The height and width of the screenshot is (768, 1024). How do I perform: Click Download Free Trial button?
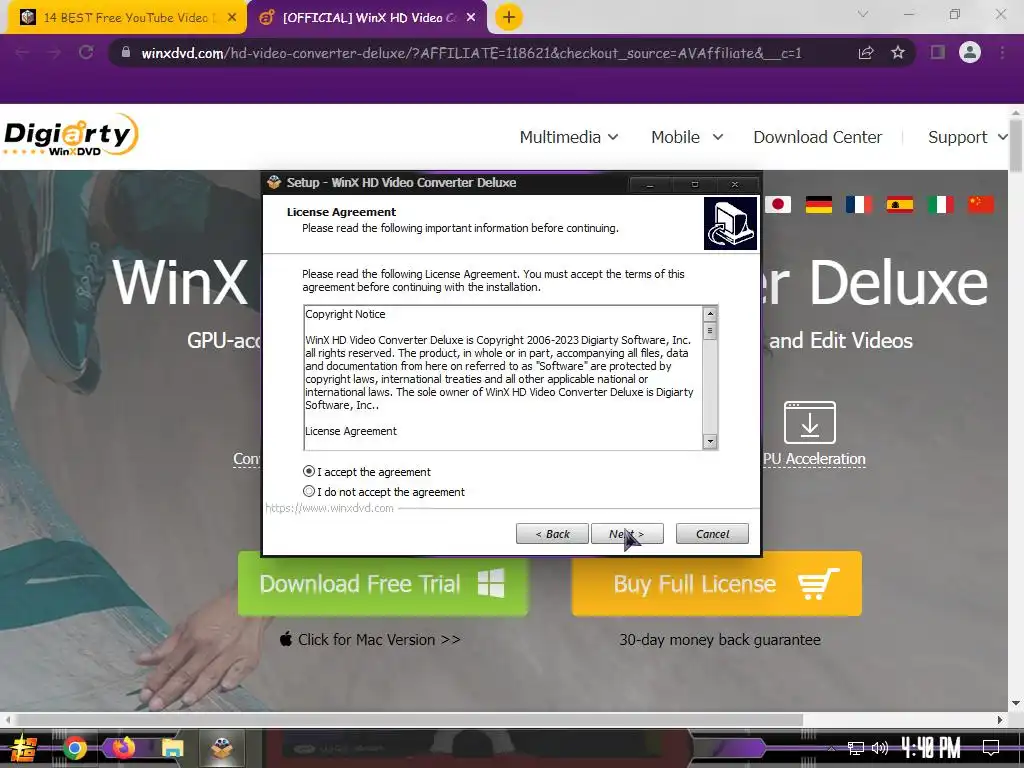383,583
